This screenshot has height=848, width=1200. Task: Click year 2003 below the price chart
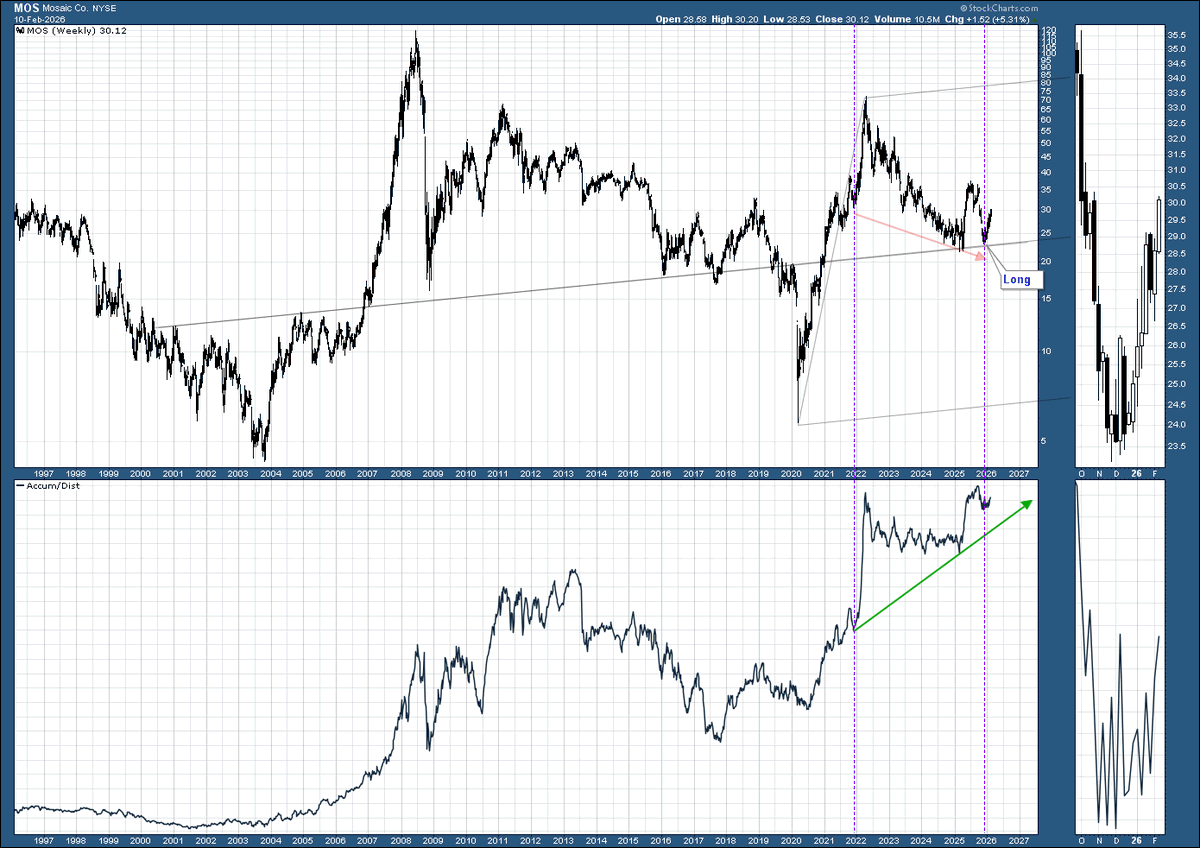pos(237,473)
